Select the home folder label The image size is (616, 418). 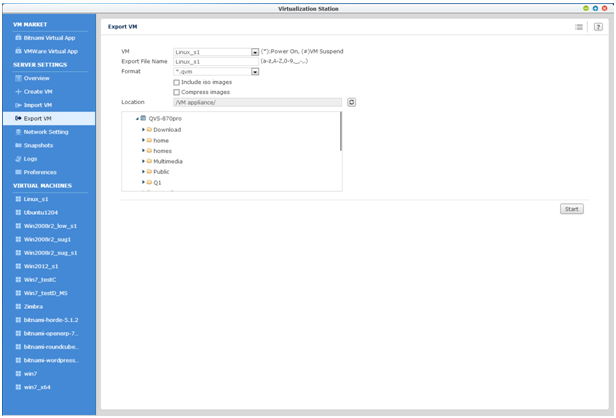(161, 140)
